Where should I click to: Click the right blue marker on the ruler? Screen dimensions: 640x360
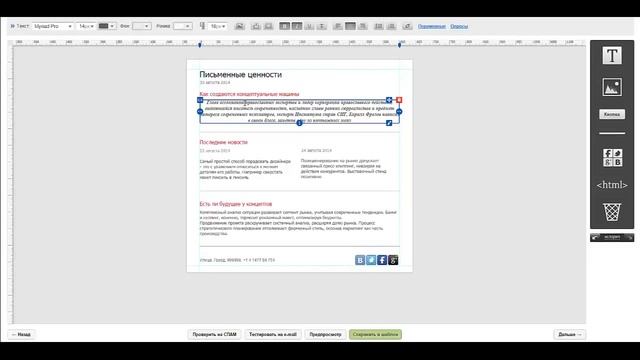pos(400,44)
